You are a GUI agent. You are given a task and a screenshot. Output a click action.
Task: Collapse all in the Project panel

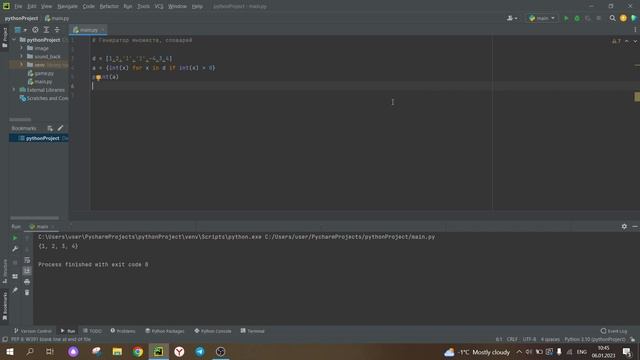[x=57, y=30]
